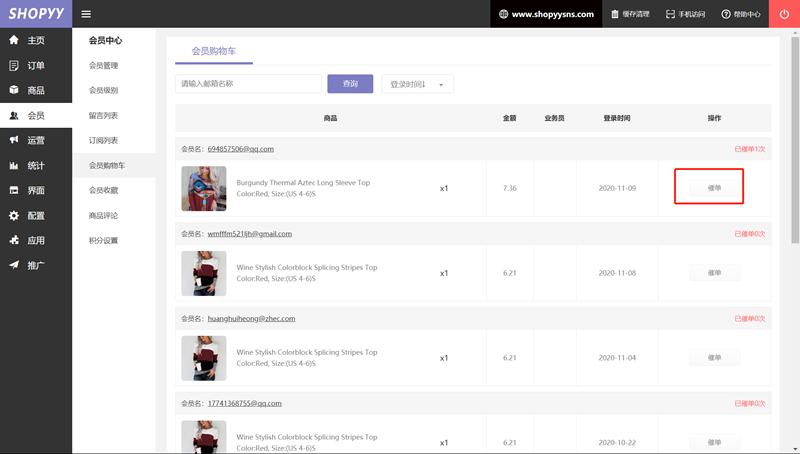Expand the 登录时间 sort dropdown

[x=417, y=84]
